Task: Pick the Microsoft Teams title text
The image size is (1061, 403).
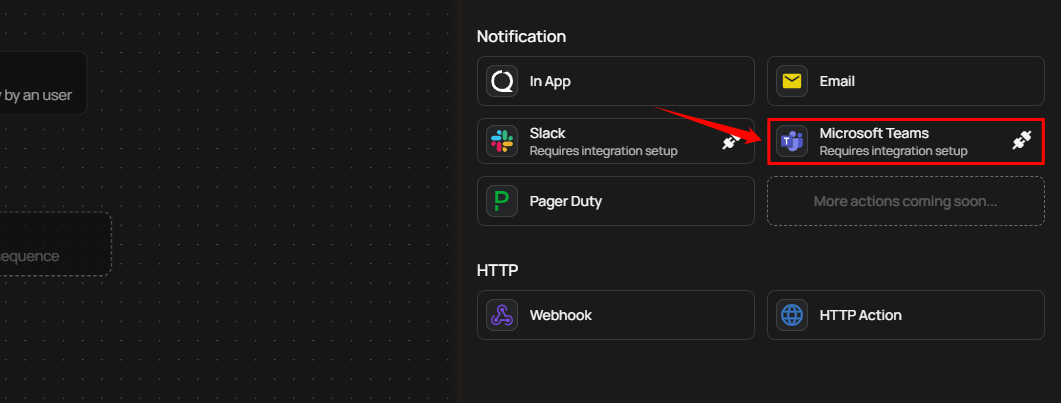Action: pos(874,133)
